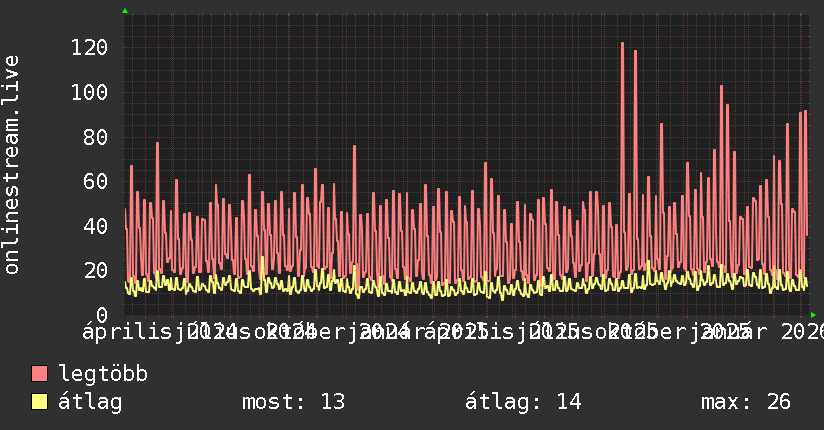This screenshot has height=430, width=824.
Task: Click the y-axis label 60
Action: point(96,182)
